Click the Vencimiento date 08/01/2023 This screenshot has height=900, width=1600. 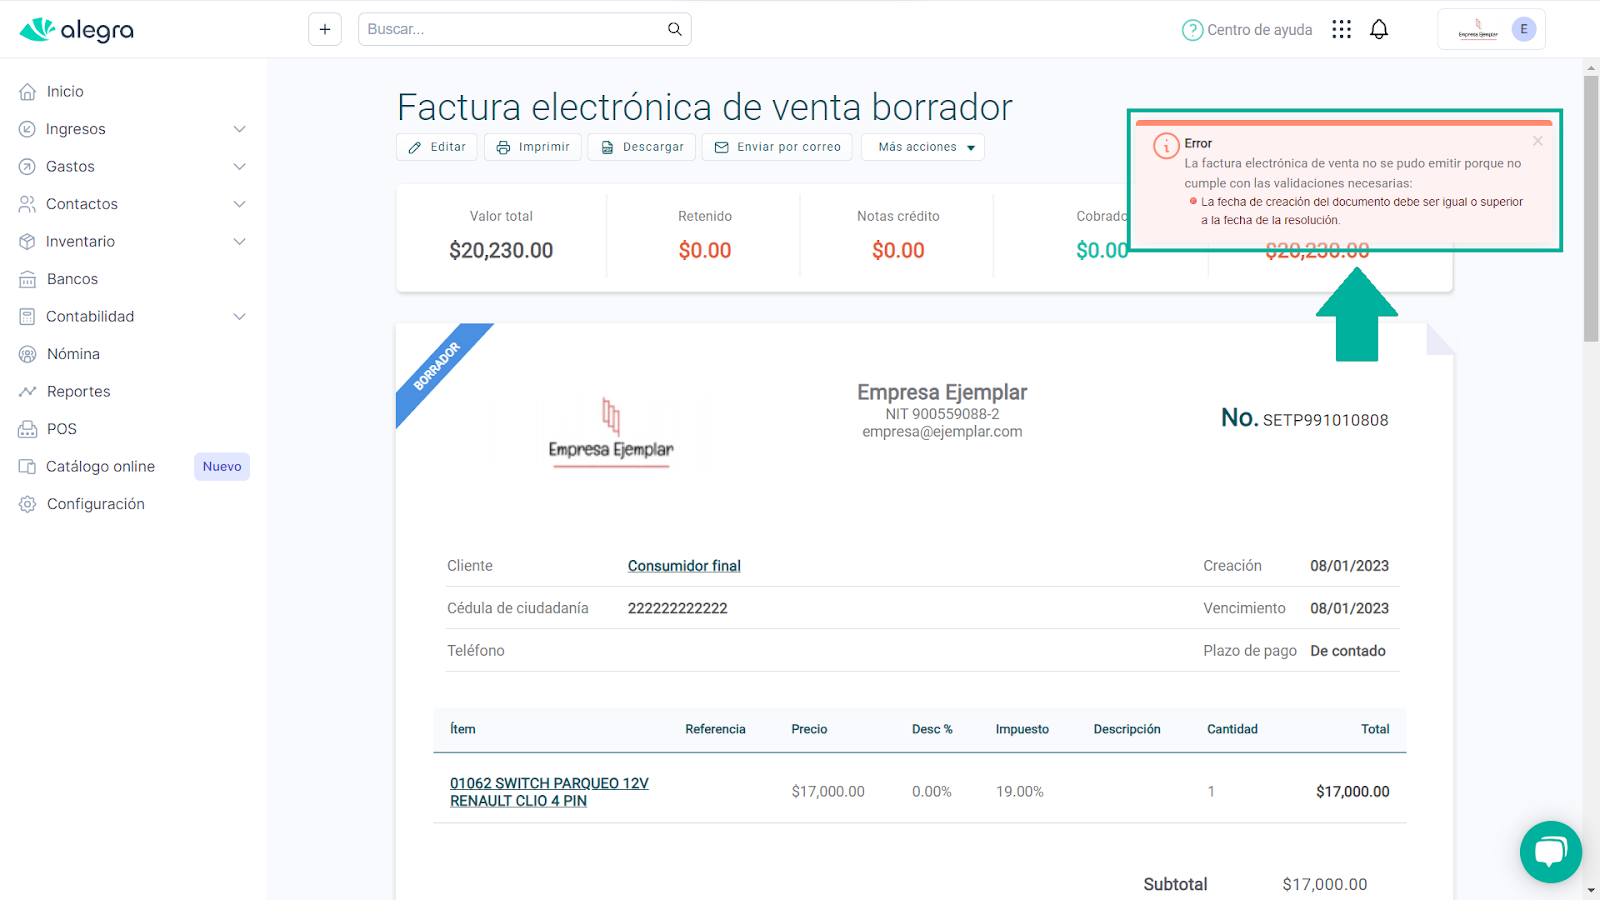click(1349, 608)
